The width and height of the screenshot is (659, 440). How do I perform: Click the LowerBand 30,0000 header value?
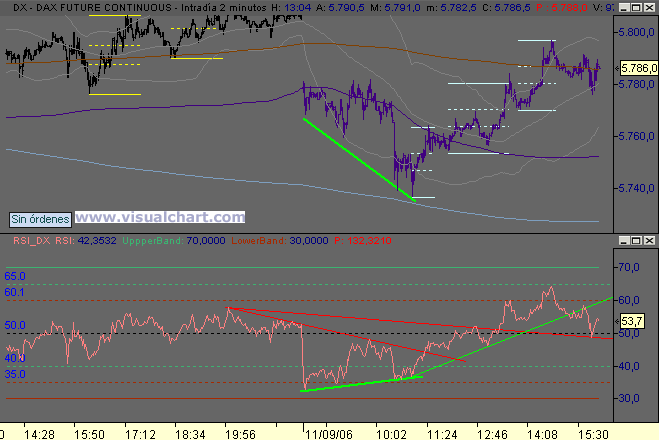[x=309, y=241]
